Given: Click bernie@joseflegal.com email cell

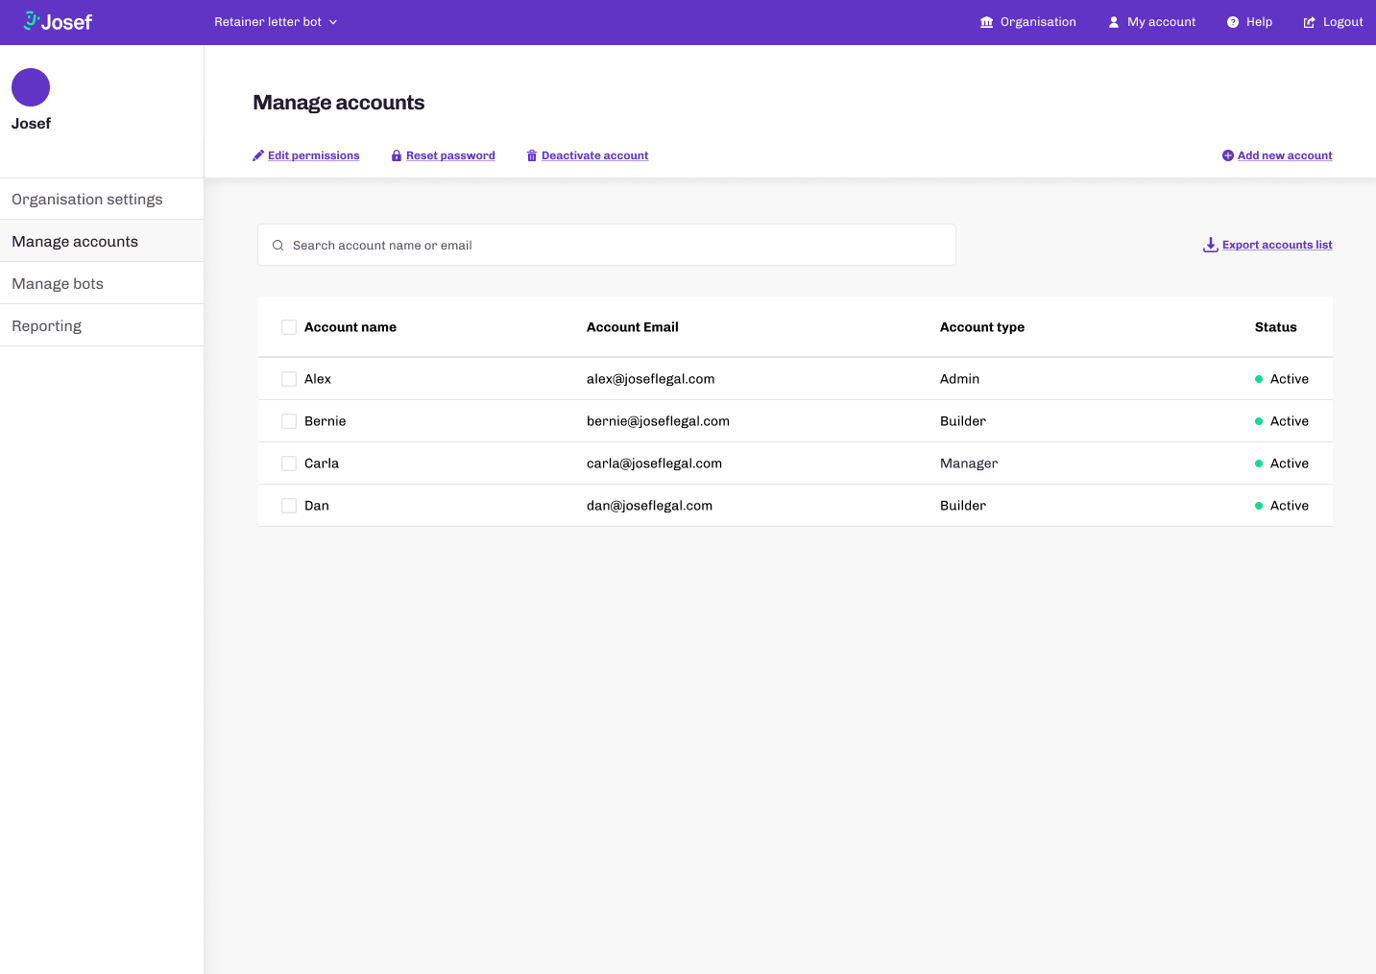Looking at the screenshot, I should point(658,421).
